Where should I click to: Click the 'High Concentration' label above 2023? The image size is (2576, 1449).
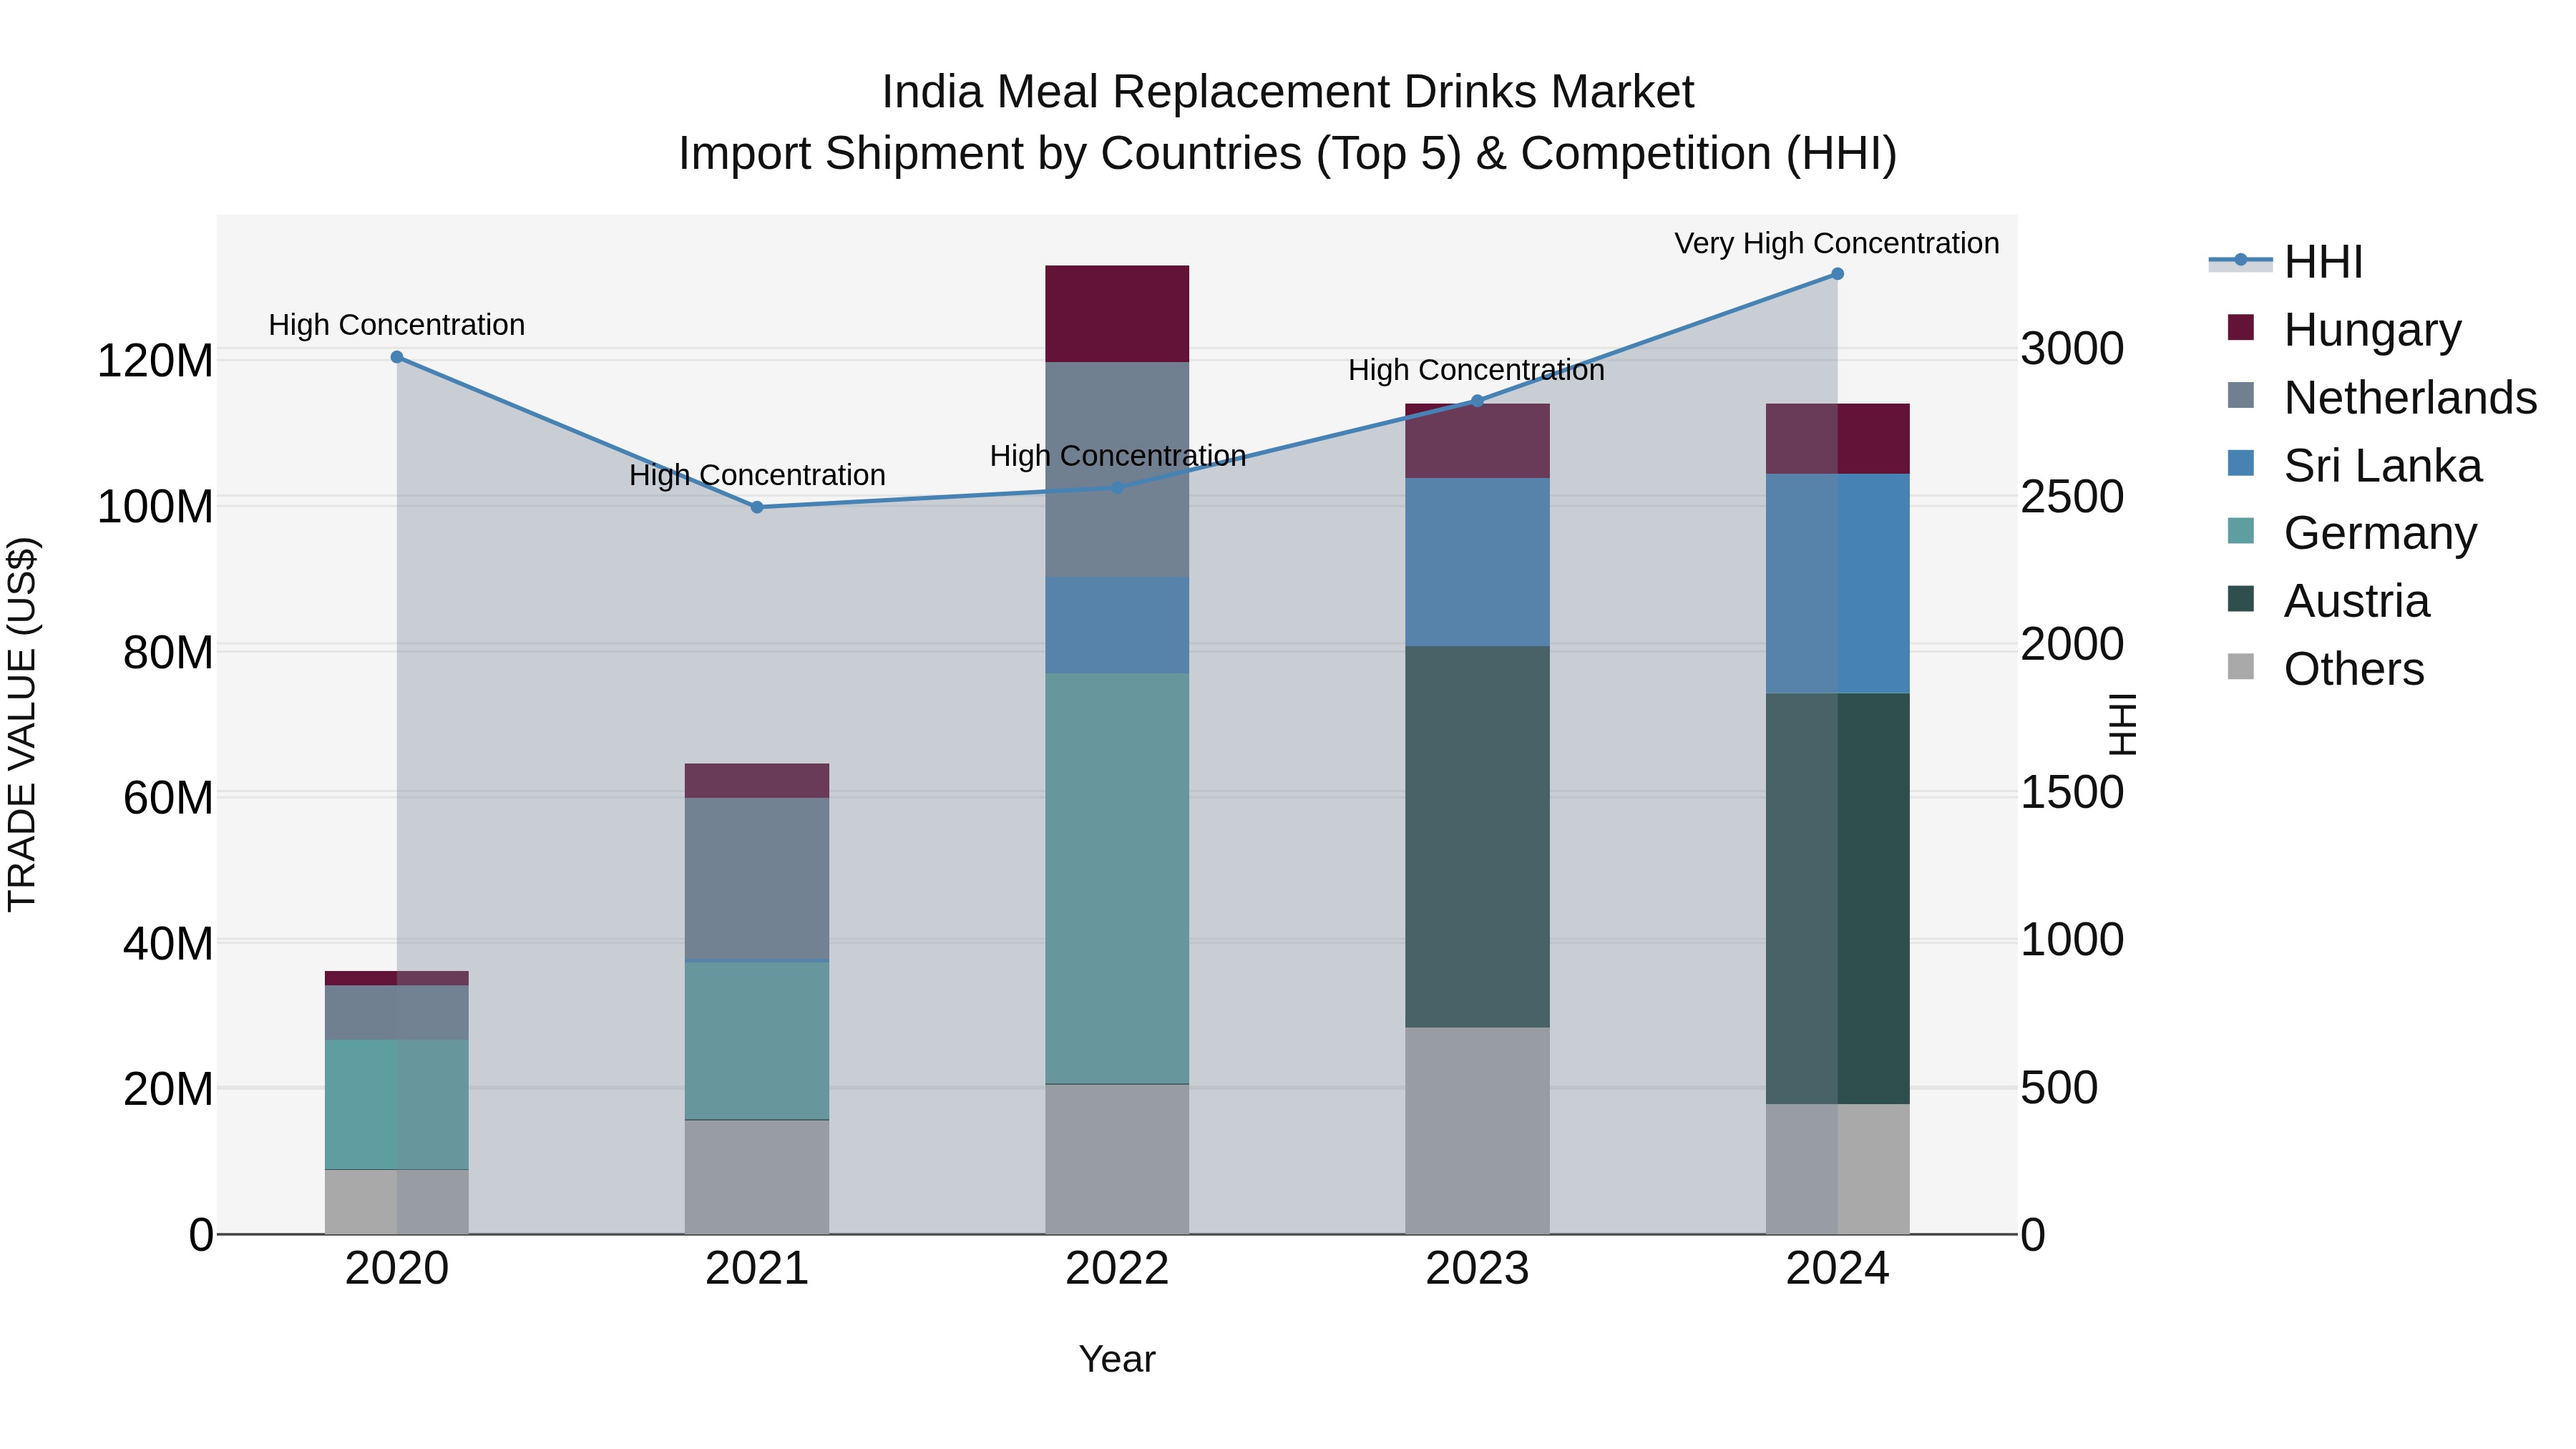(1476, 370)
